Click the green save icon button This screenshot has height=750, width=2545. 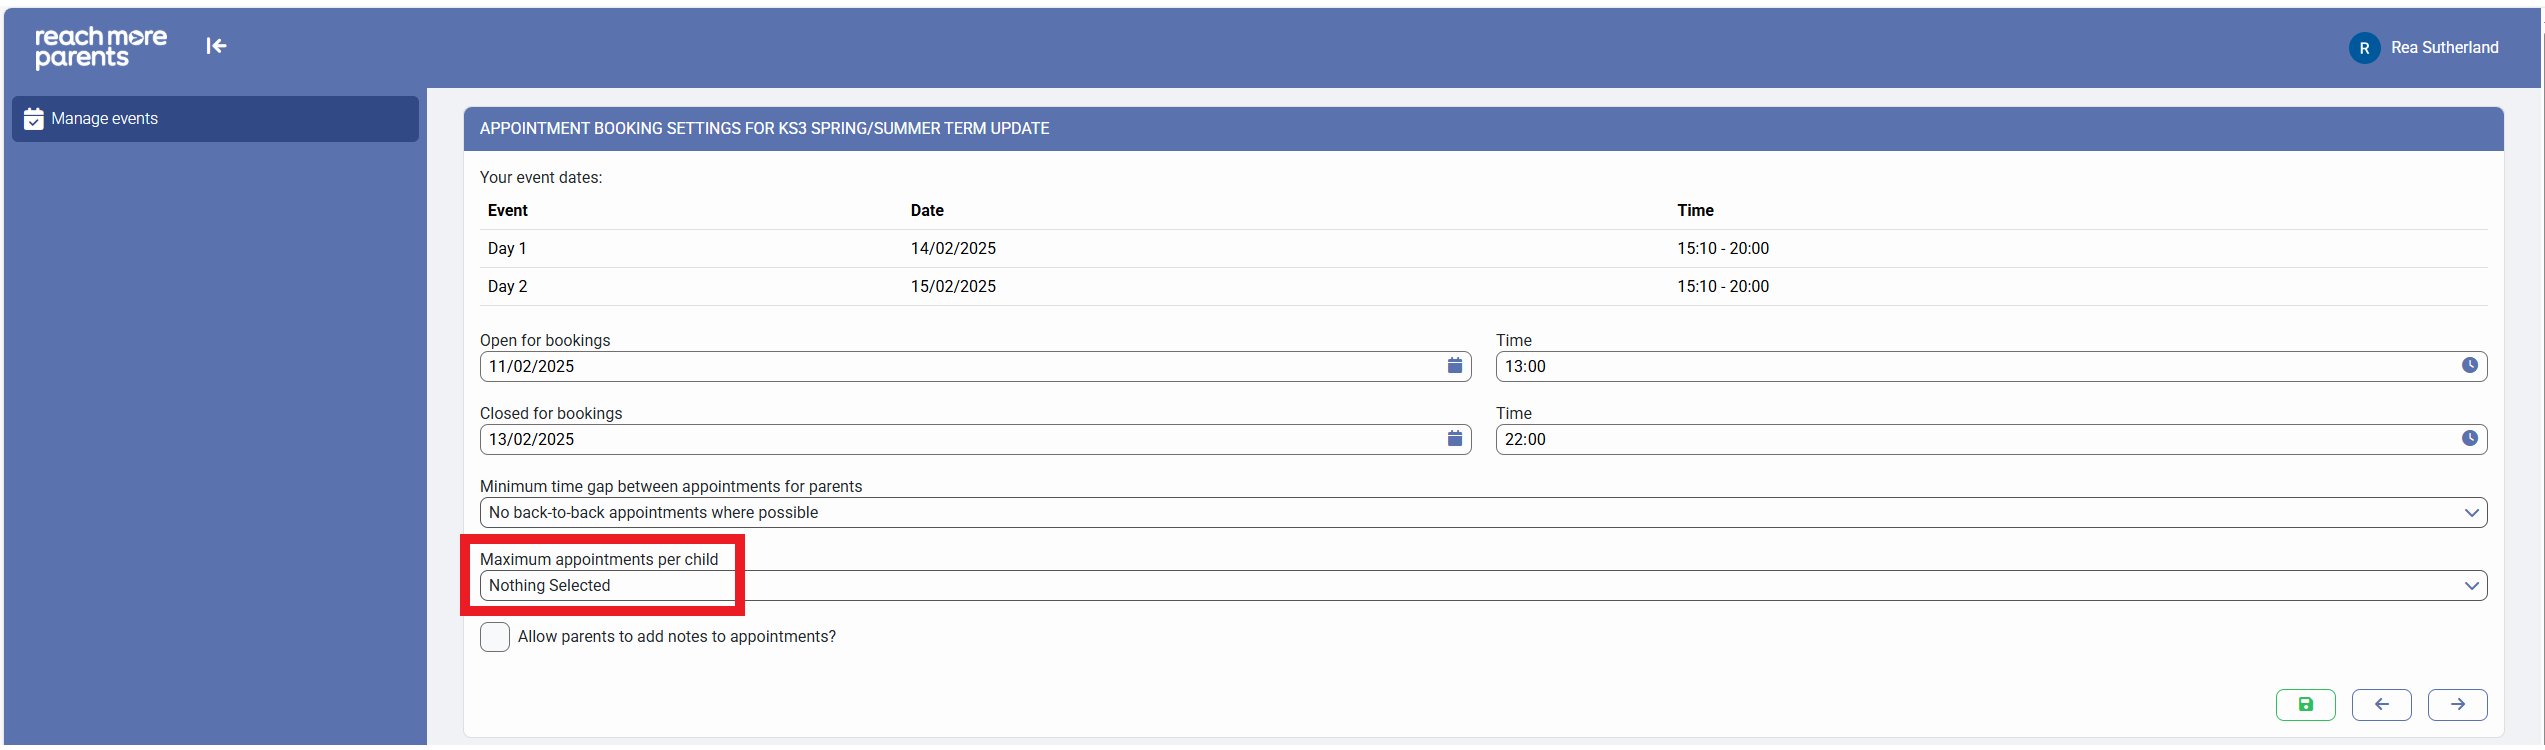point(2305,705)
